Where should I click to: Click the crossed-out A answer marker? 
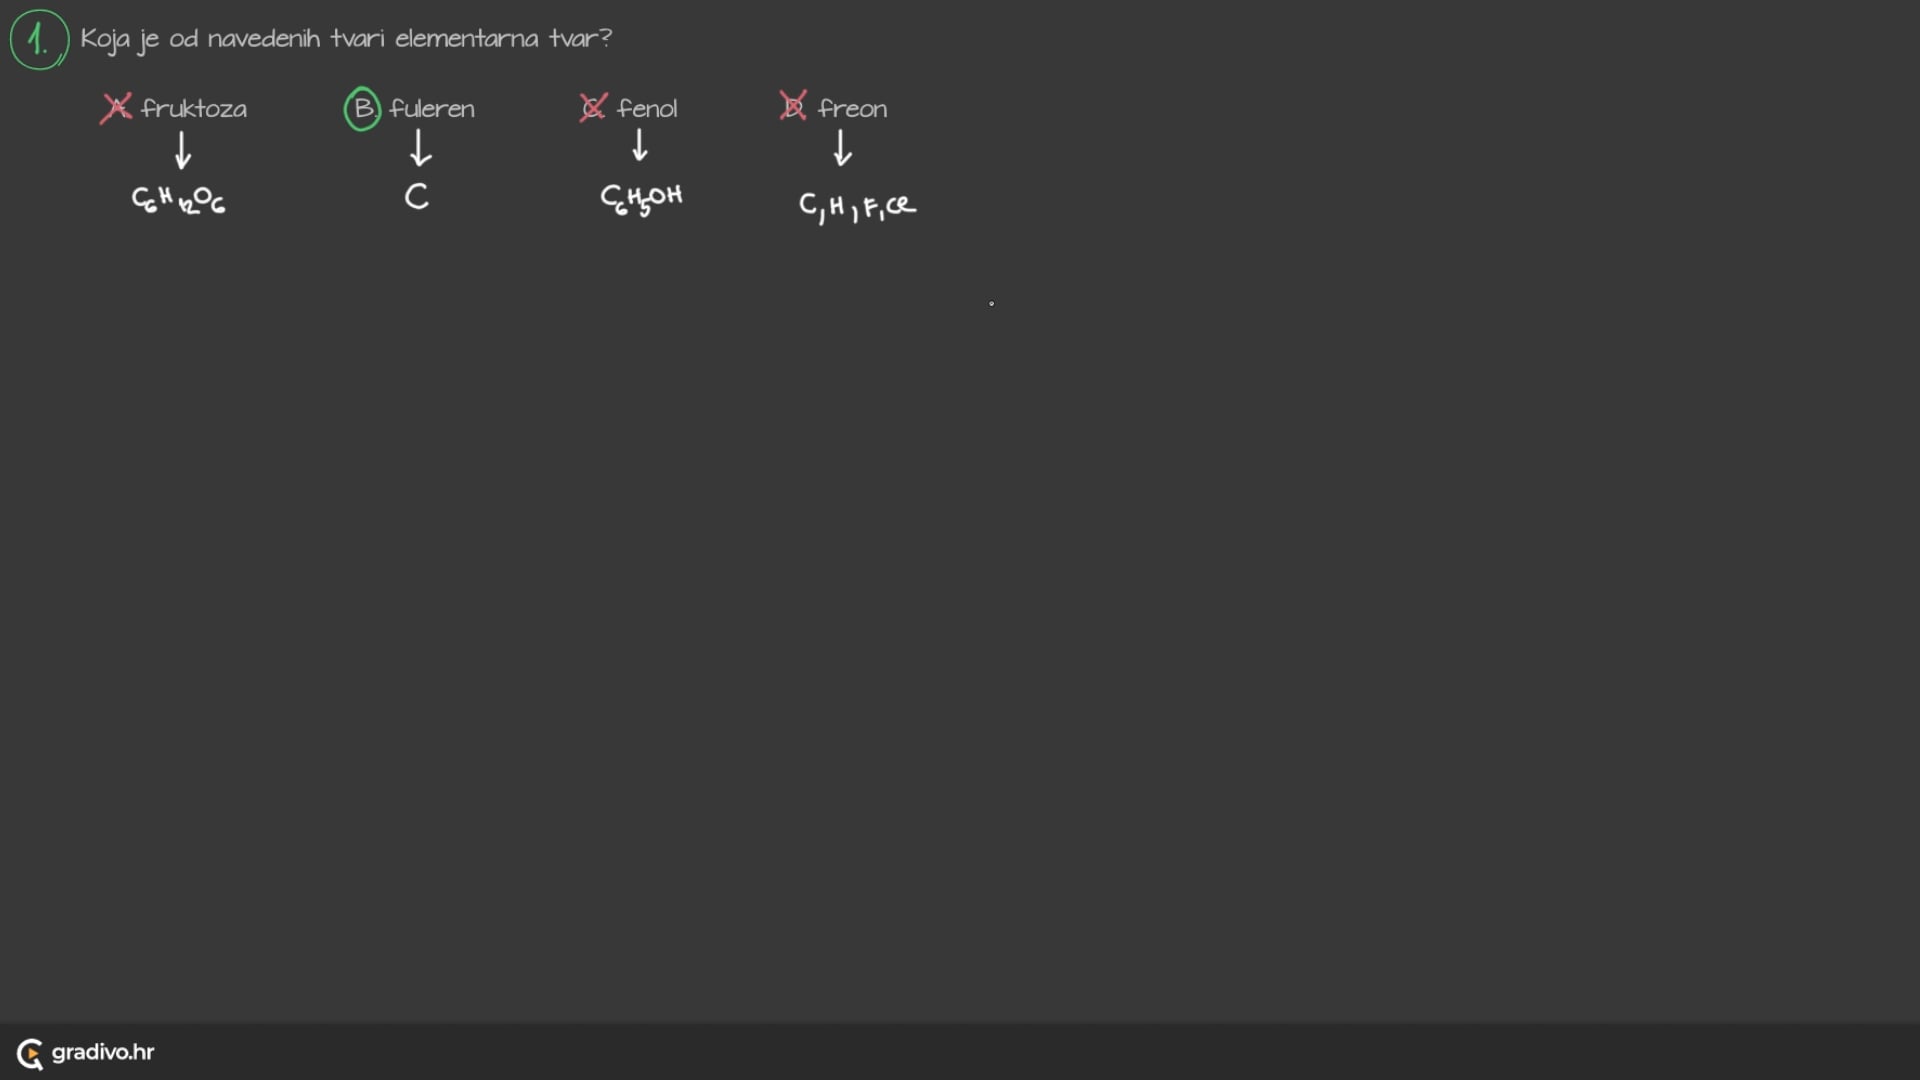tap(116, 108)
